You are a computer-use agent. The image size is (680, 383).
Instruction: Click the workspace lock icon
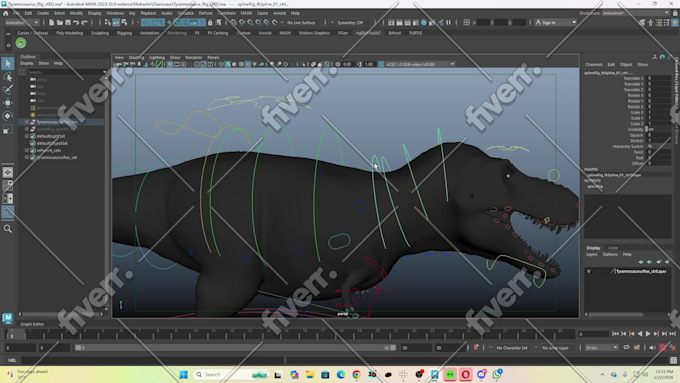point(675,13)
